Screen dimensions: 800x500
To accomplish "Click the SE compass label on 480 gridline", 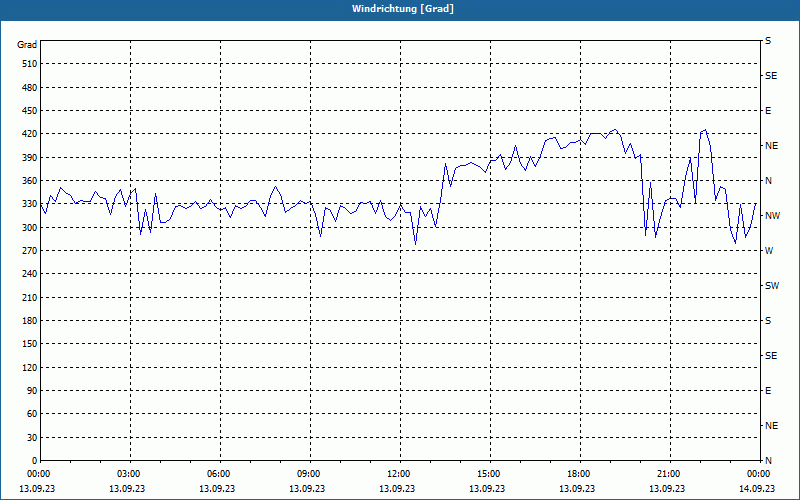I will pyautogui.click(x=771, y=76).
